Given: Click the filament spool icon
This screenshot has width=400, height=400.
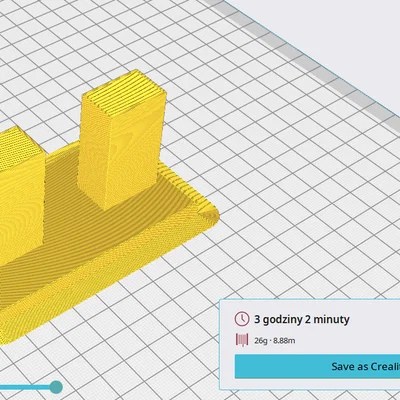Looking at the screenshot, I should (242, 340).
